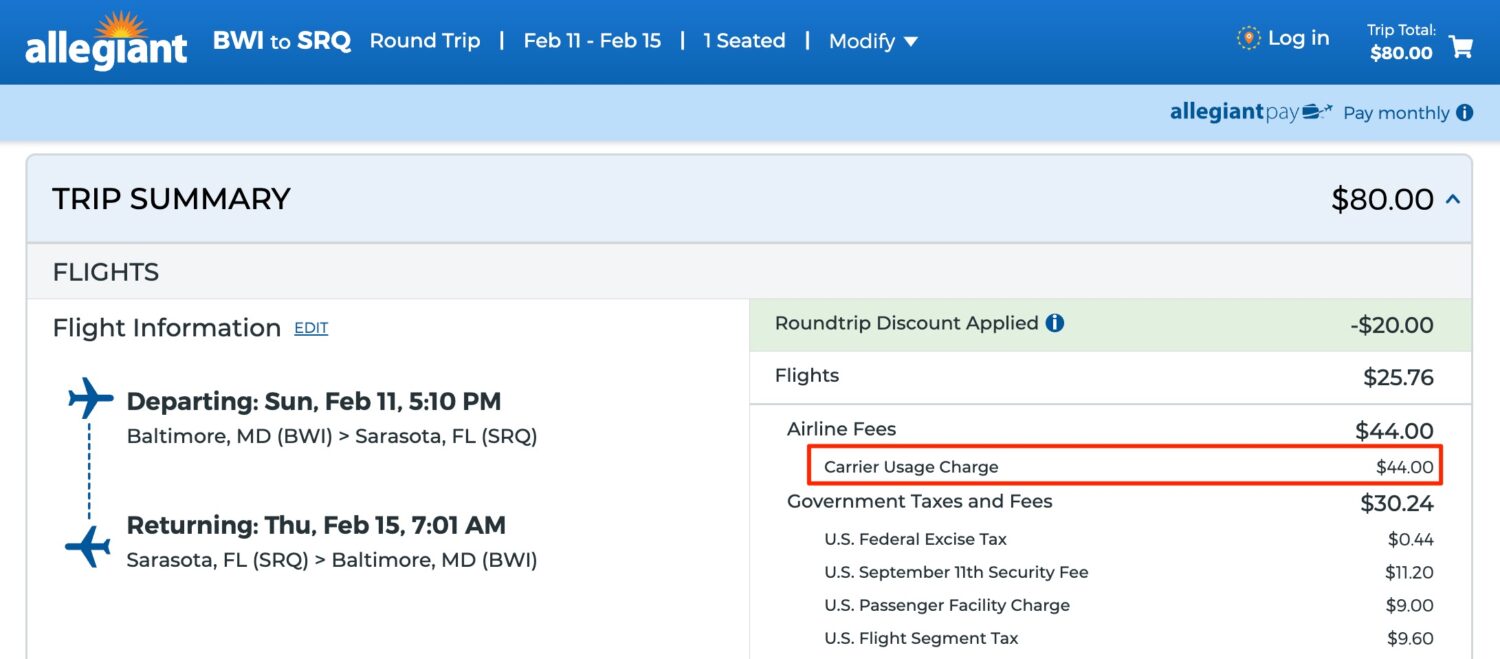Click the AllegiantPay suitcase-and-plane icon

pyautogui.click(x=1315, y=111)
